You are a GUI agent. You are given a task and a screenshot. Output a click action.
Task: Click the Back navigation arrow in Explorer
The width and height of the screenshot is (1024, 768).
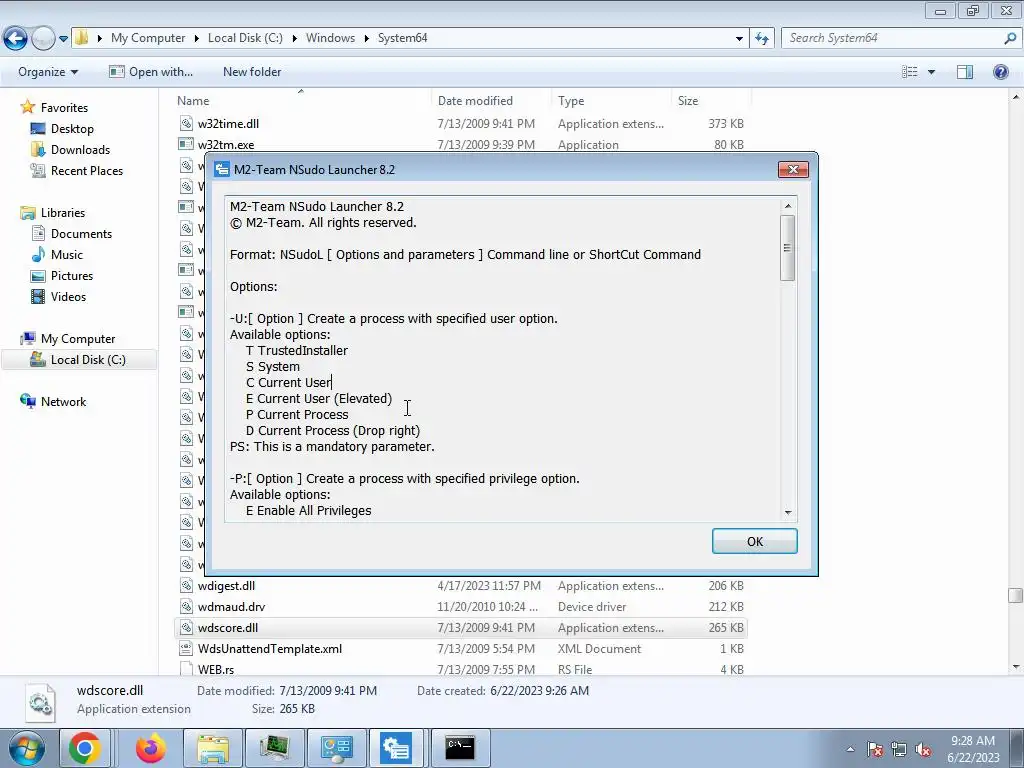(x=15, y=38)
